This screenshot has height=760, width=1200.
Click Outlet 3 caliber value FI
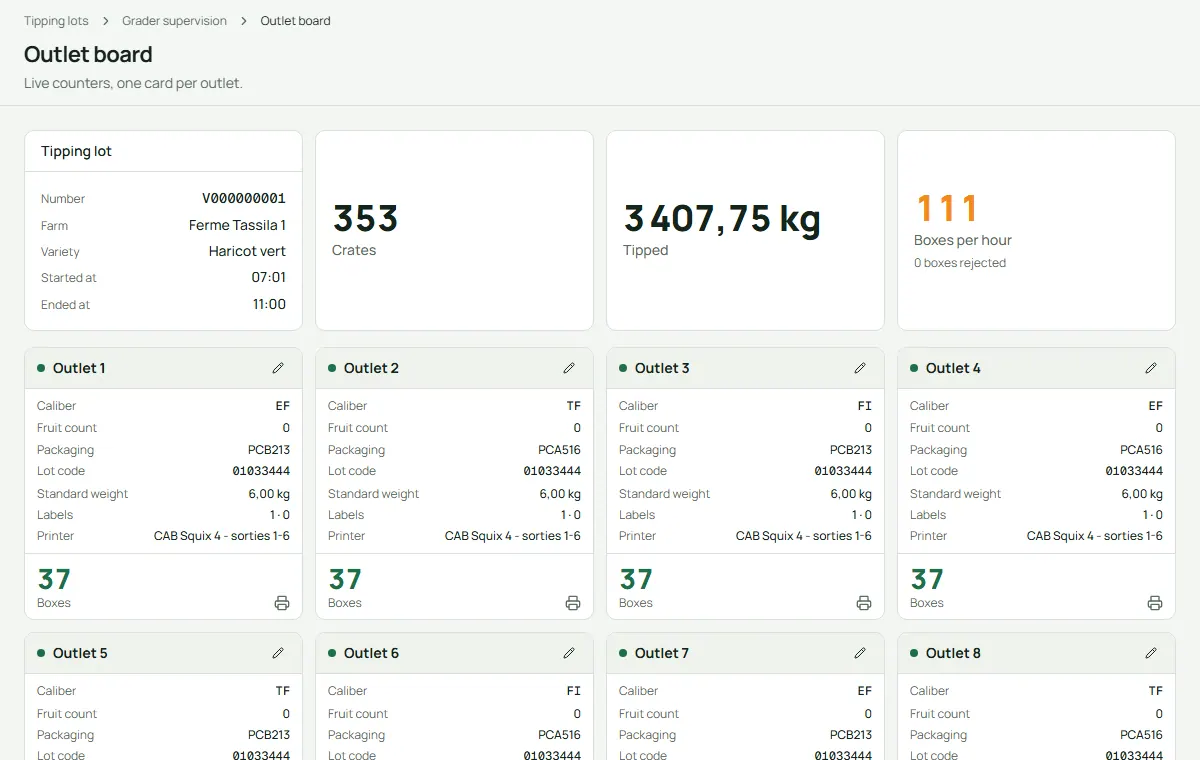[x=865, y=406]
